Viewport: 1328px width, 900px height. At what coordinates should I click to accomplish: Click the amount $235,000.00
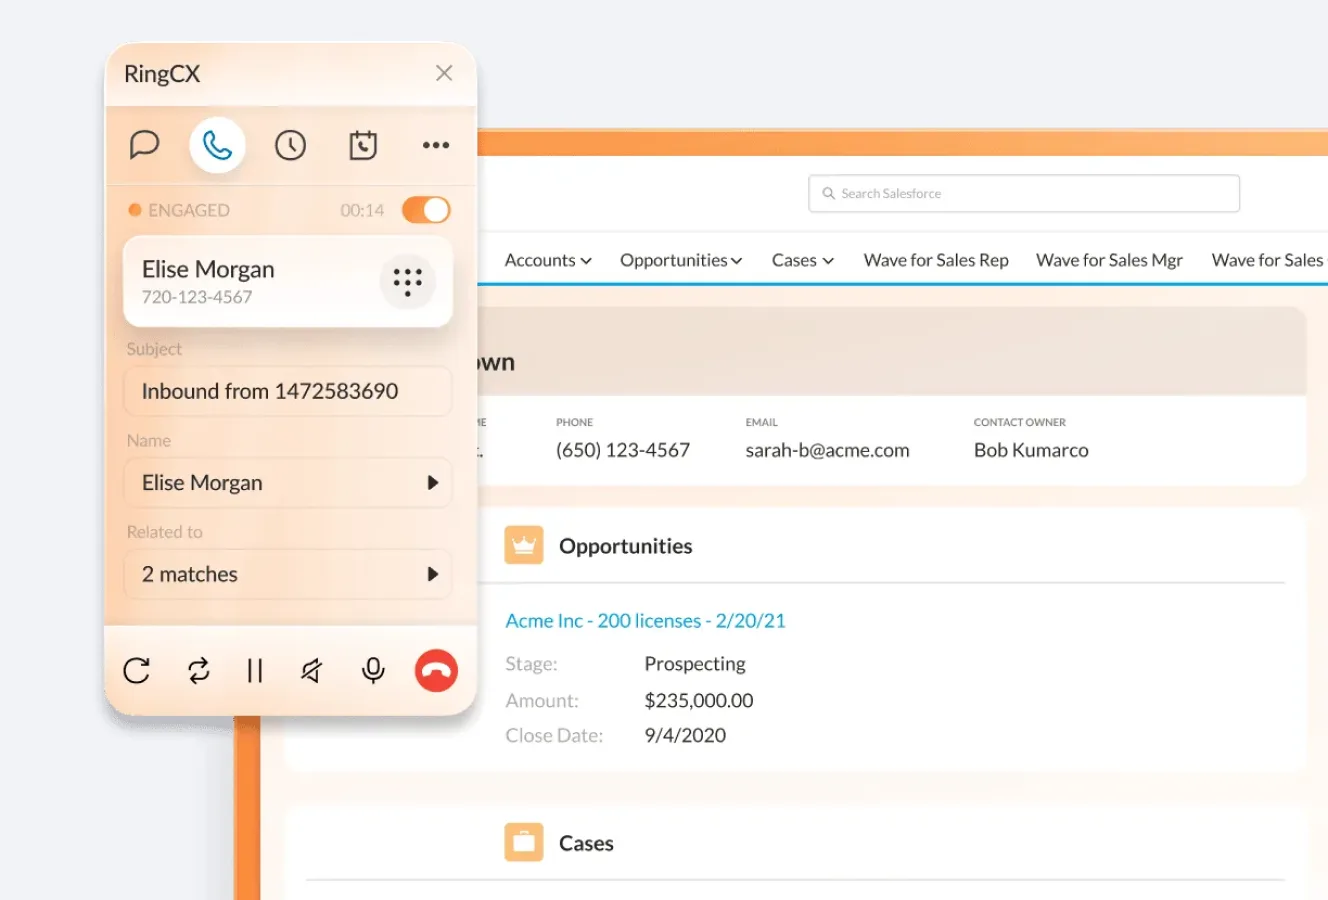[x=699, y=700]
